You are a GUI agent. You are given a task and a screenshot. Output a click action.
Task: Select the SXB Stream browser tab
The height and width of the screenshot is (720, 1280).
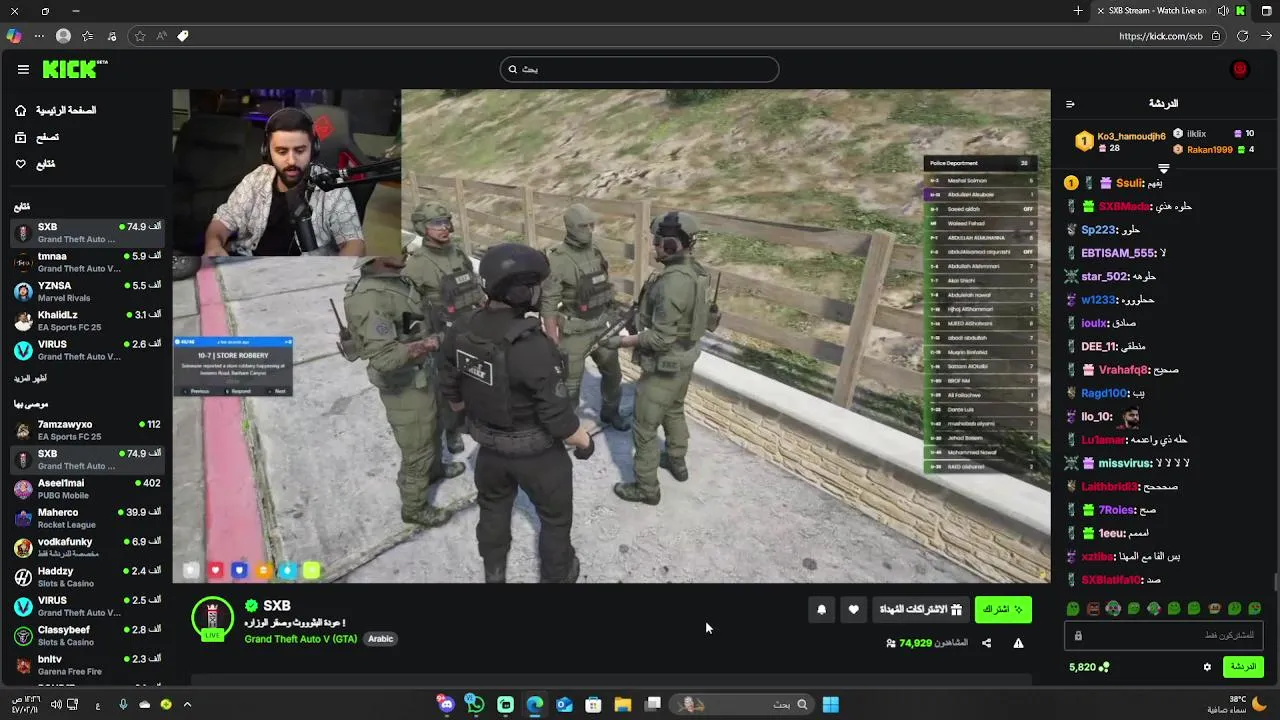(x=1170, y=11)
